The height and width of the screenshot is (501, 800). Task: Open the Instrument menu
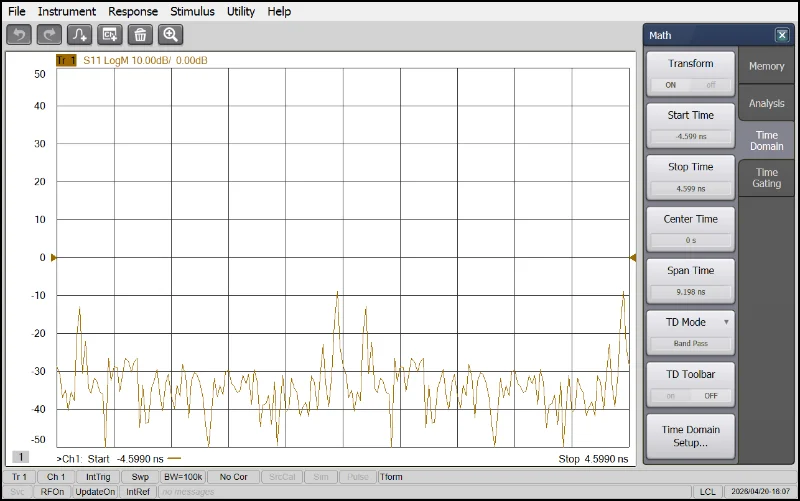pos(67,11)
